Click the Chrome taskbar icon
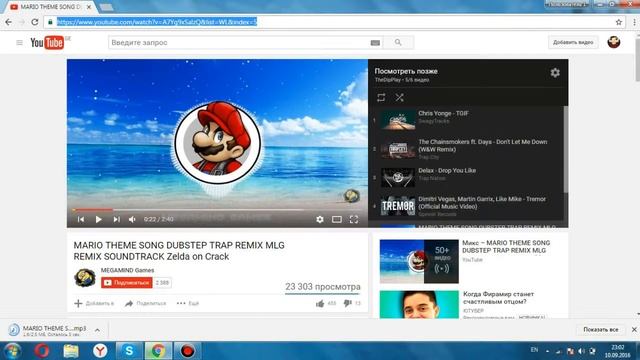Viewport: 640px width, 360px height. [x=158, y=351]
